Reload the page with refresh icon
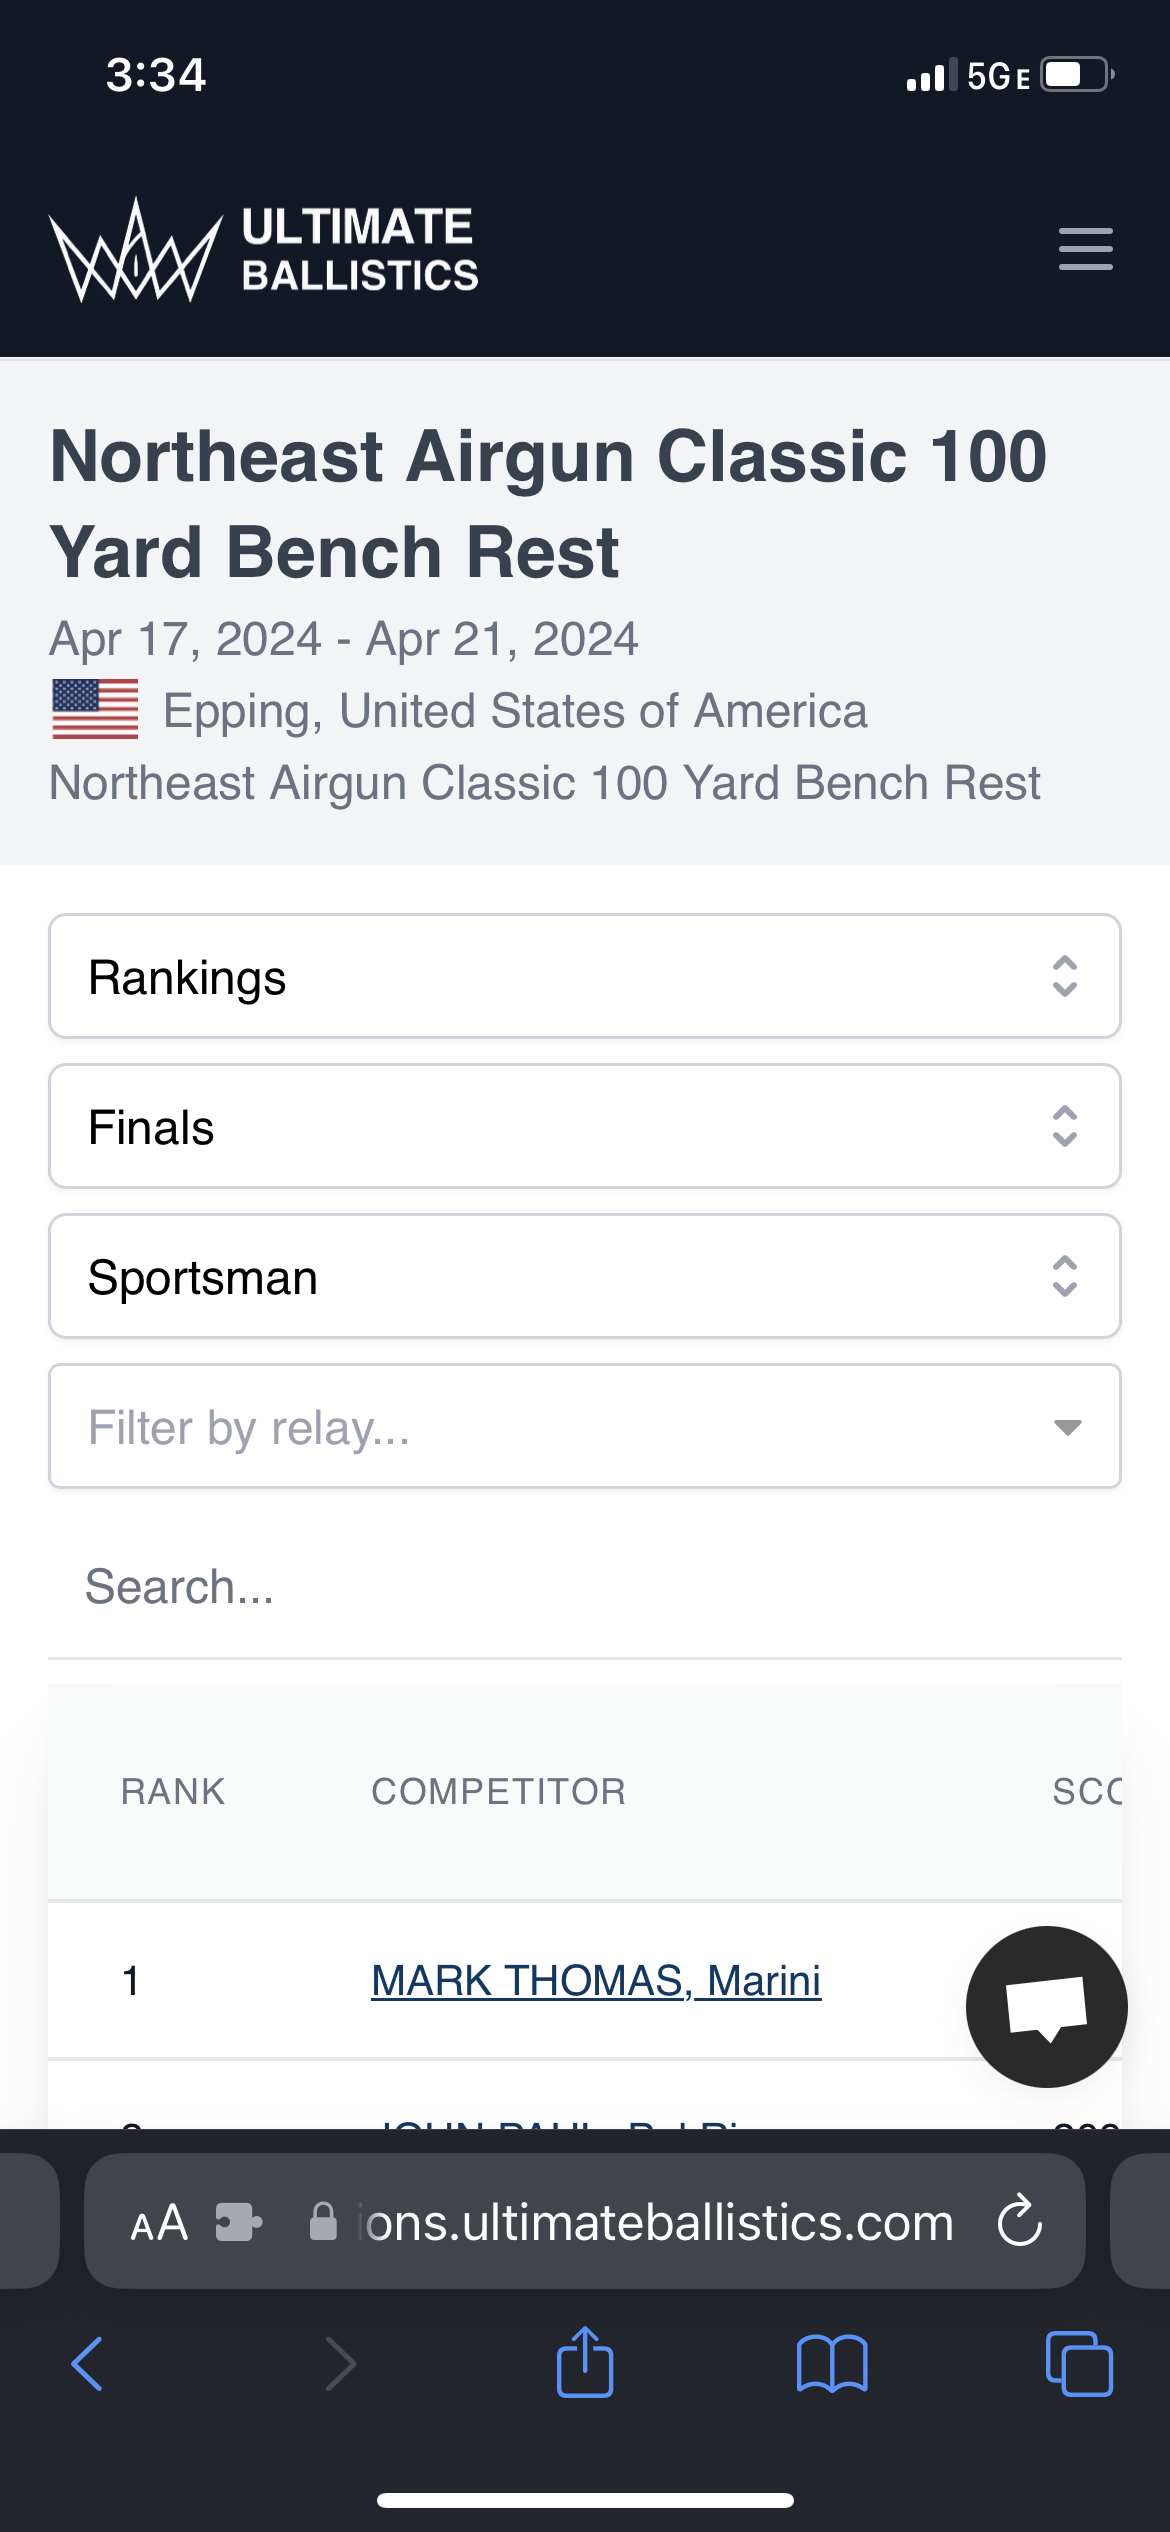1170x2532 pixels. (1019, 2221)
